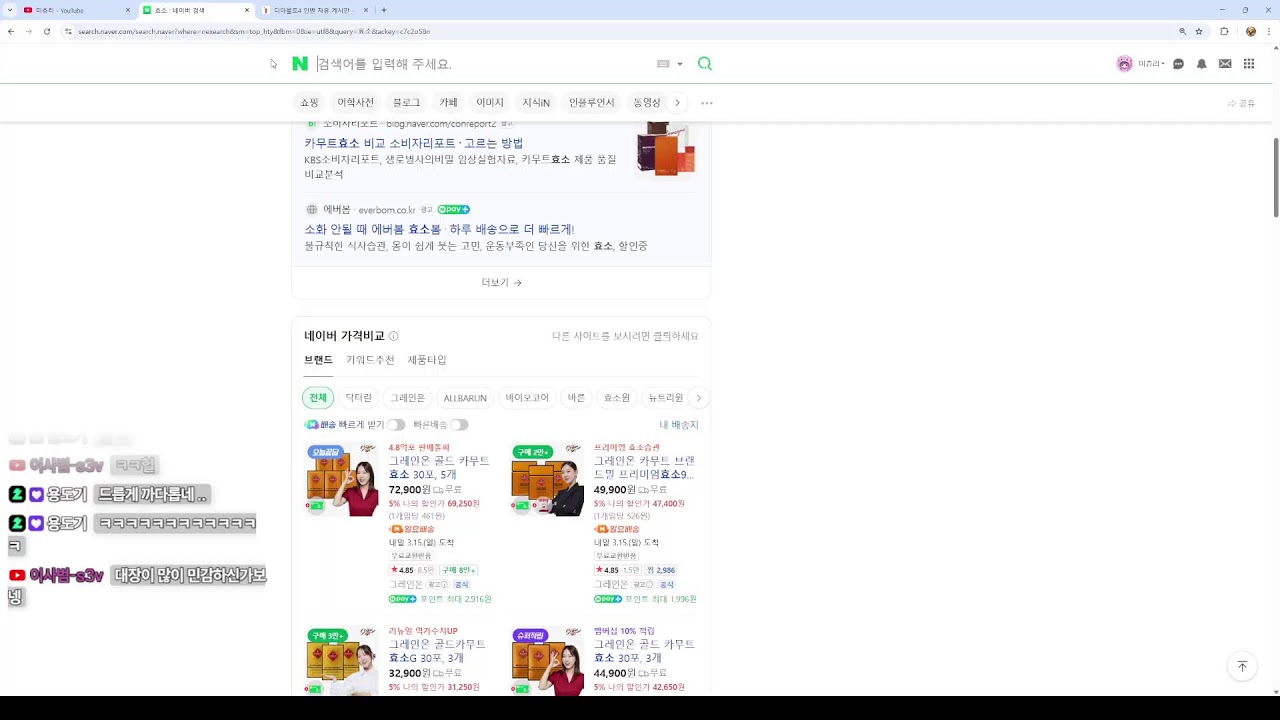Click the page vertical scrollbar thumb
Viewport: 1280px width, 720px height.
pos(1275,178)
